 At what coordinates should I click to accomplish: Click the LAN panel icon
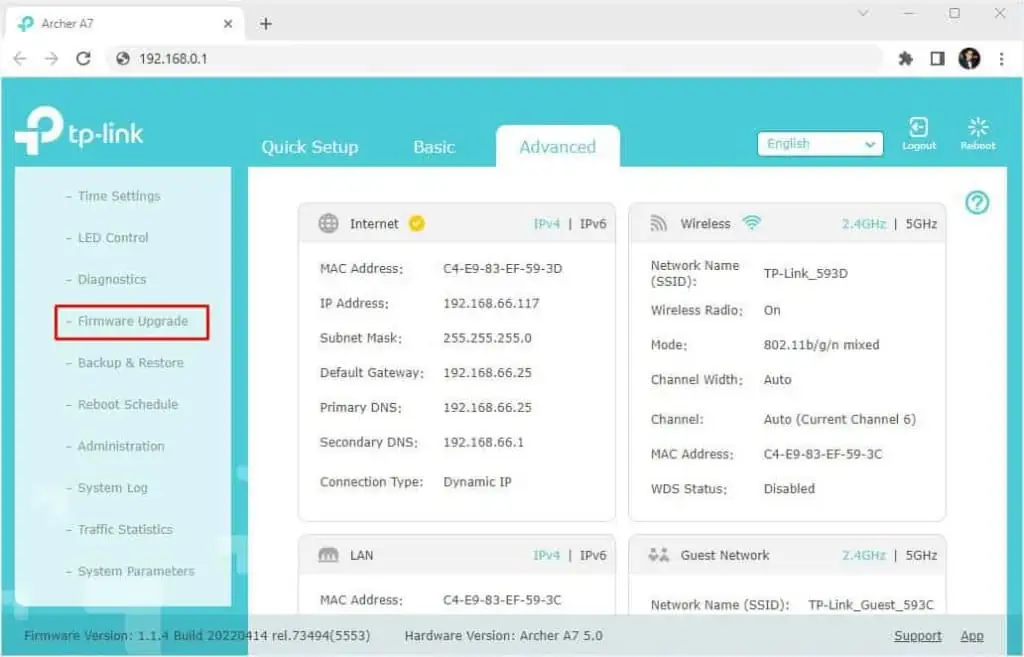330,555
